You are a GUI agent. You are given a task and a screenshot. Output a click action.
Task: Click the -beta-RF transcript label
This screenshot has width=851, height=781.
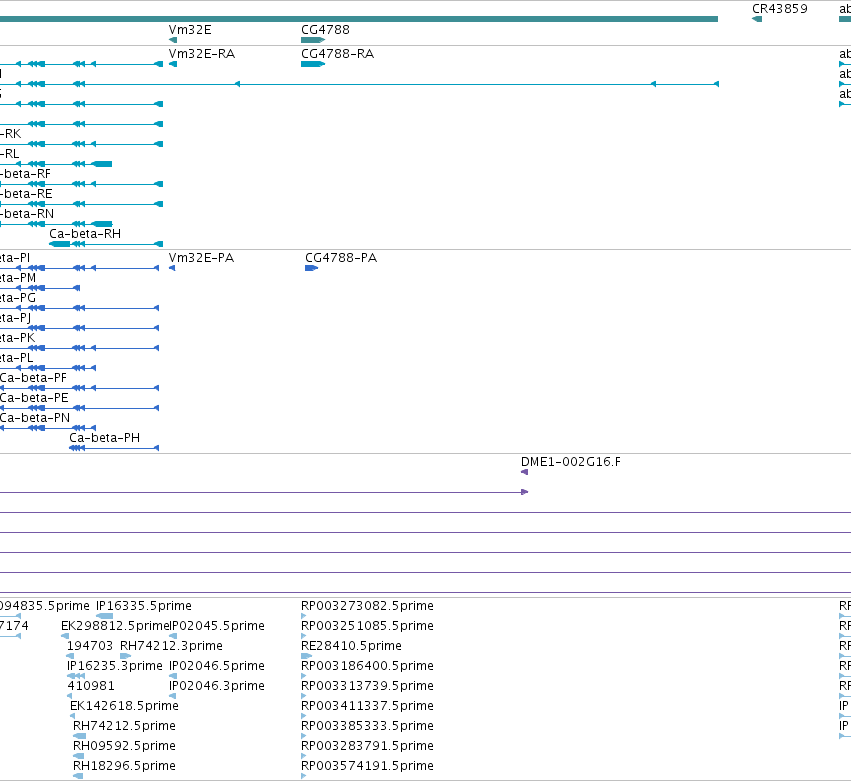[25, 174]
